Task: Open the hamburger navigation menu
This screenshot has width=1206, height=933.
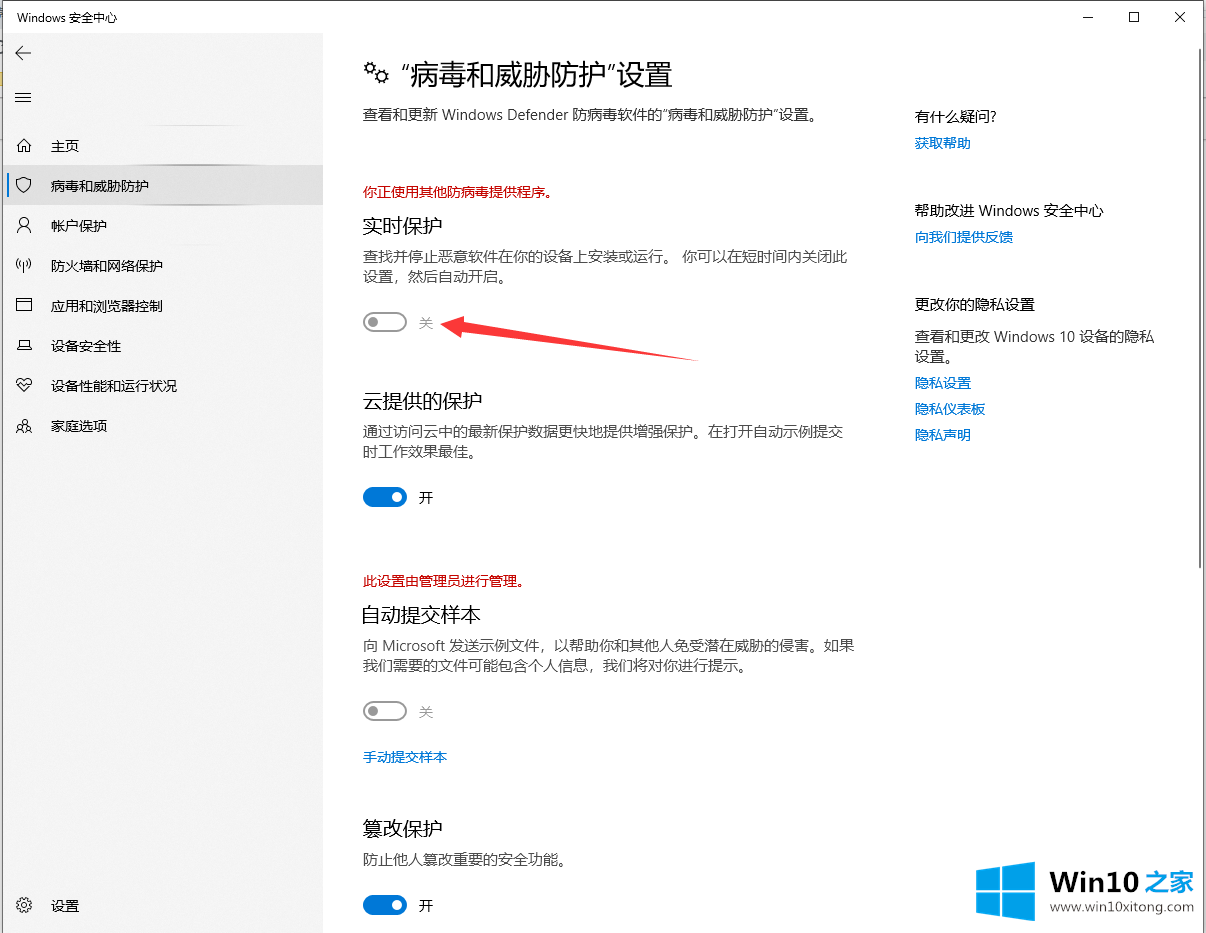Action: (23, 97)
